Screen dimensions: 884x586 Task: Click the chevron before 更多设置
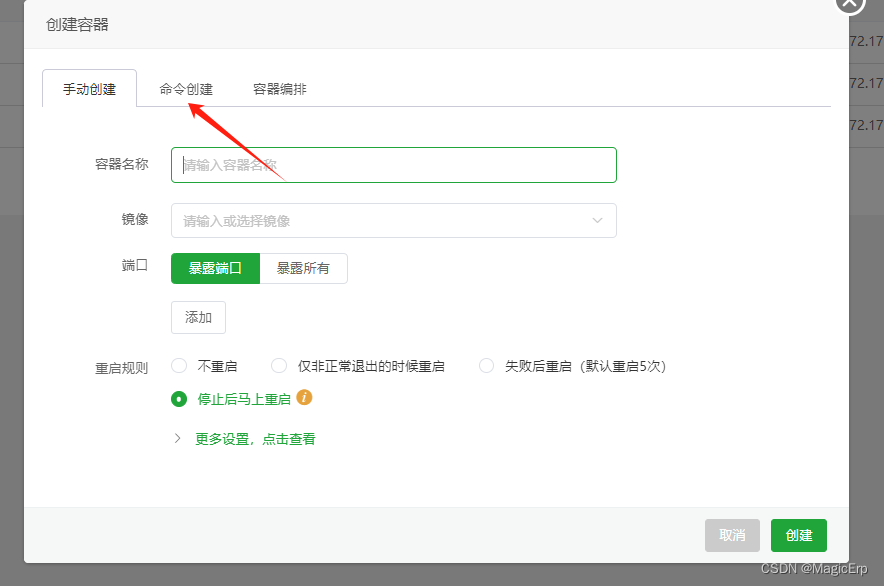[x=177, y=438]
